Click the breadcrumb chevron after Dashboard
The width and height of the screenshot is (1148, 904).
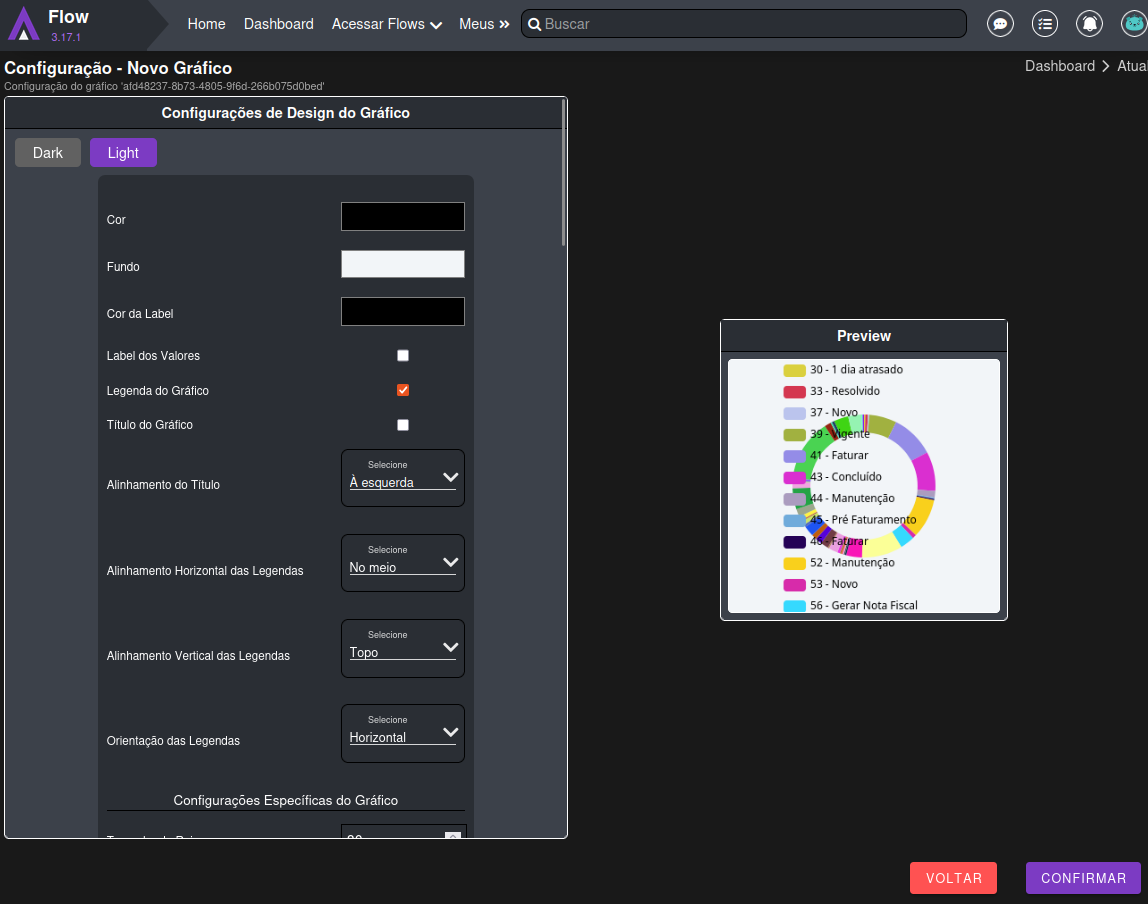point(1106,66)
